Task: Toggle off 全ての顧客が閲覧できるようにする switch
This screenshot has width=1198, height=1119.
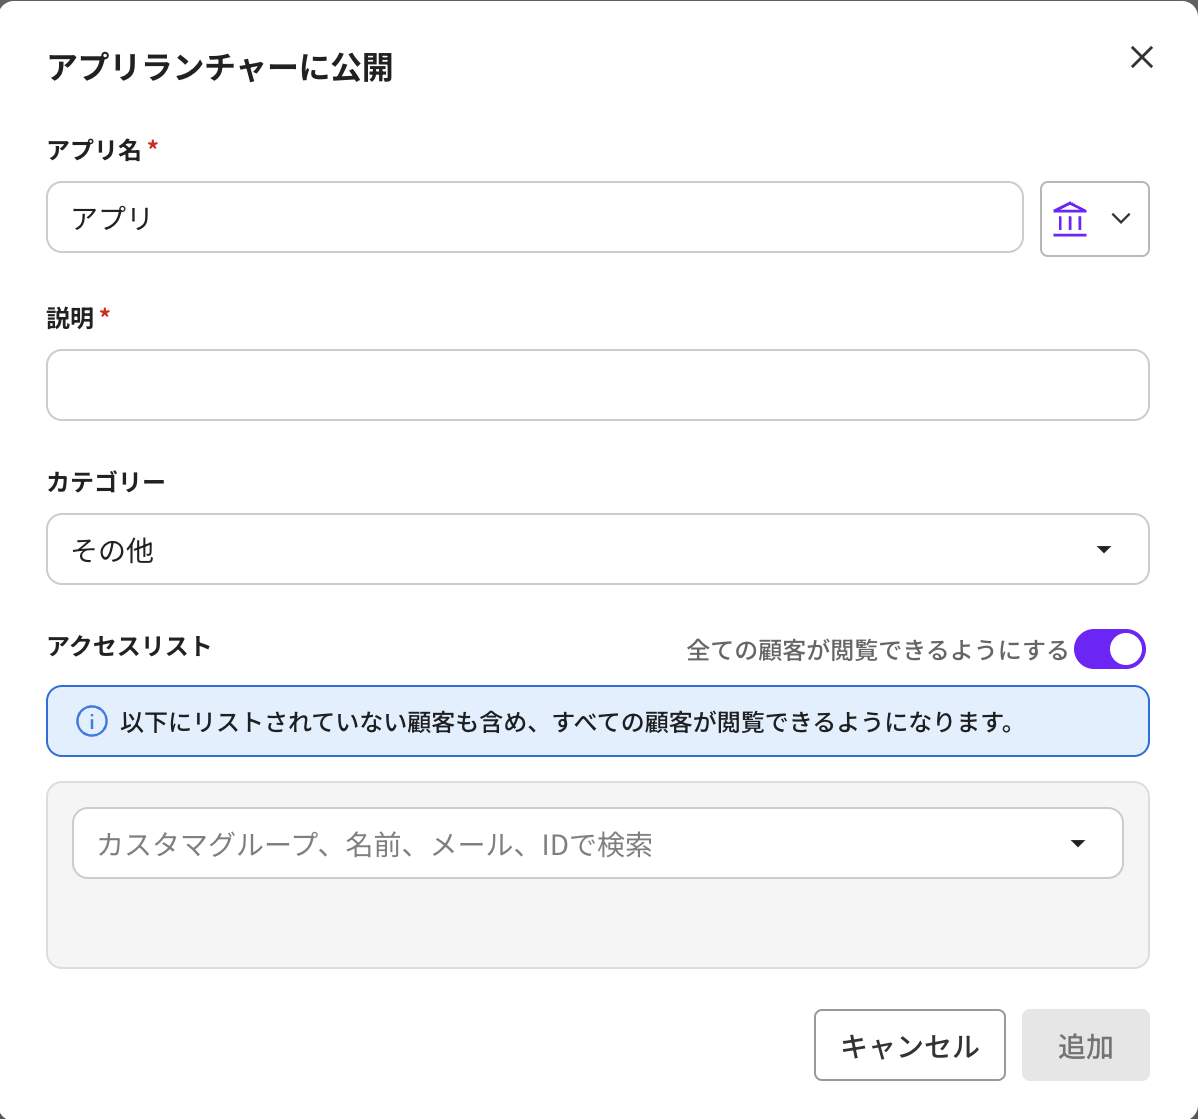Action: click(1109, 649)
